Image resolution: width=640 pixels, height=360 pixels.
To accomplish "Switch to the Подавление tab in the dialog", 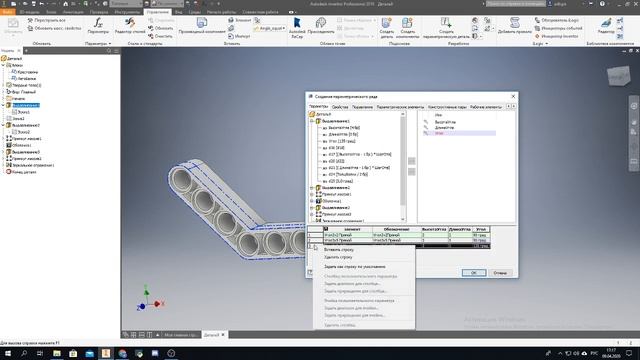I will point(362,107).
